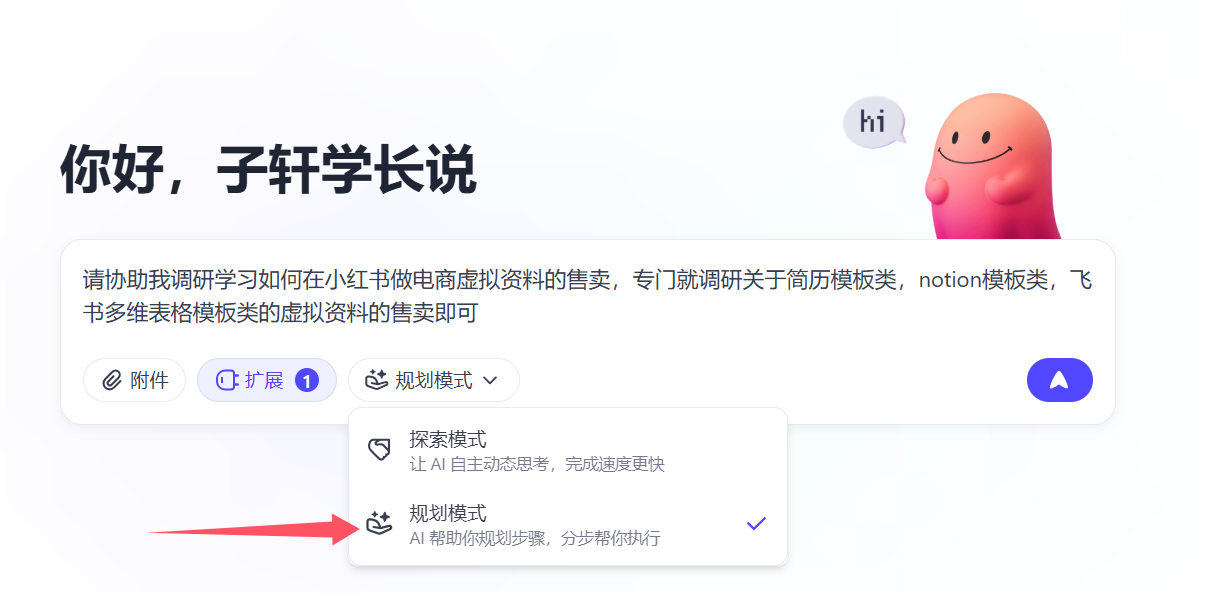Click the greeting heading 你好，子轩学长说
This screenshot has height=593, width=1208.
[268, 170]
